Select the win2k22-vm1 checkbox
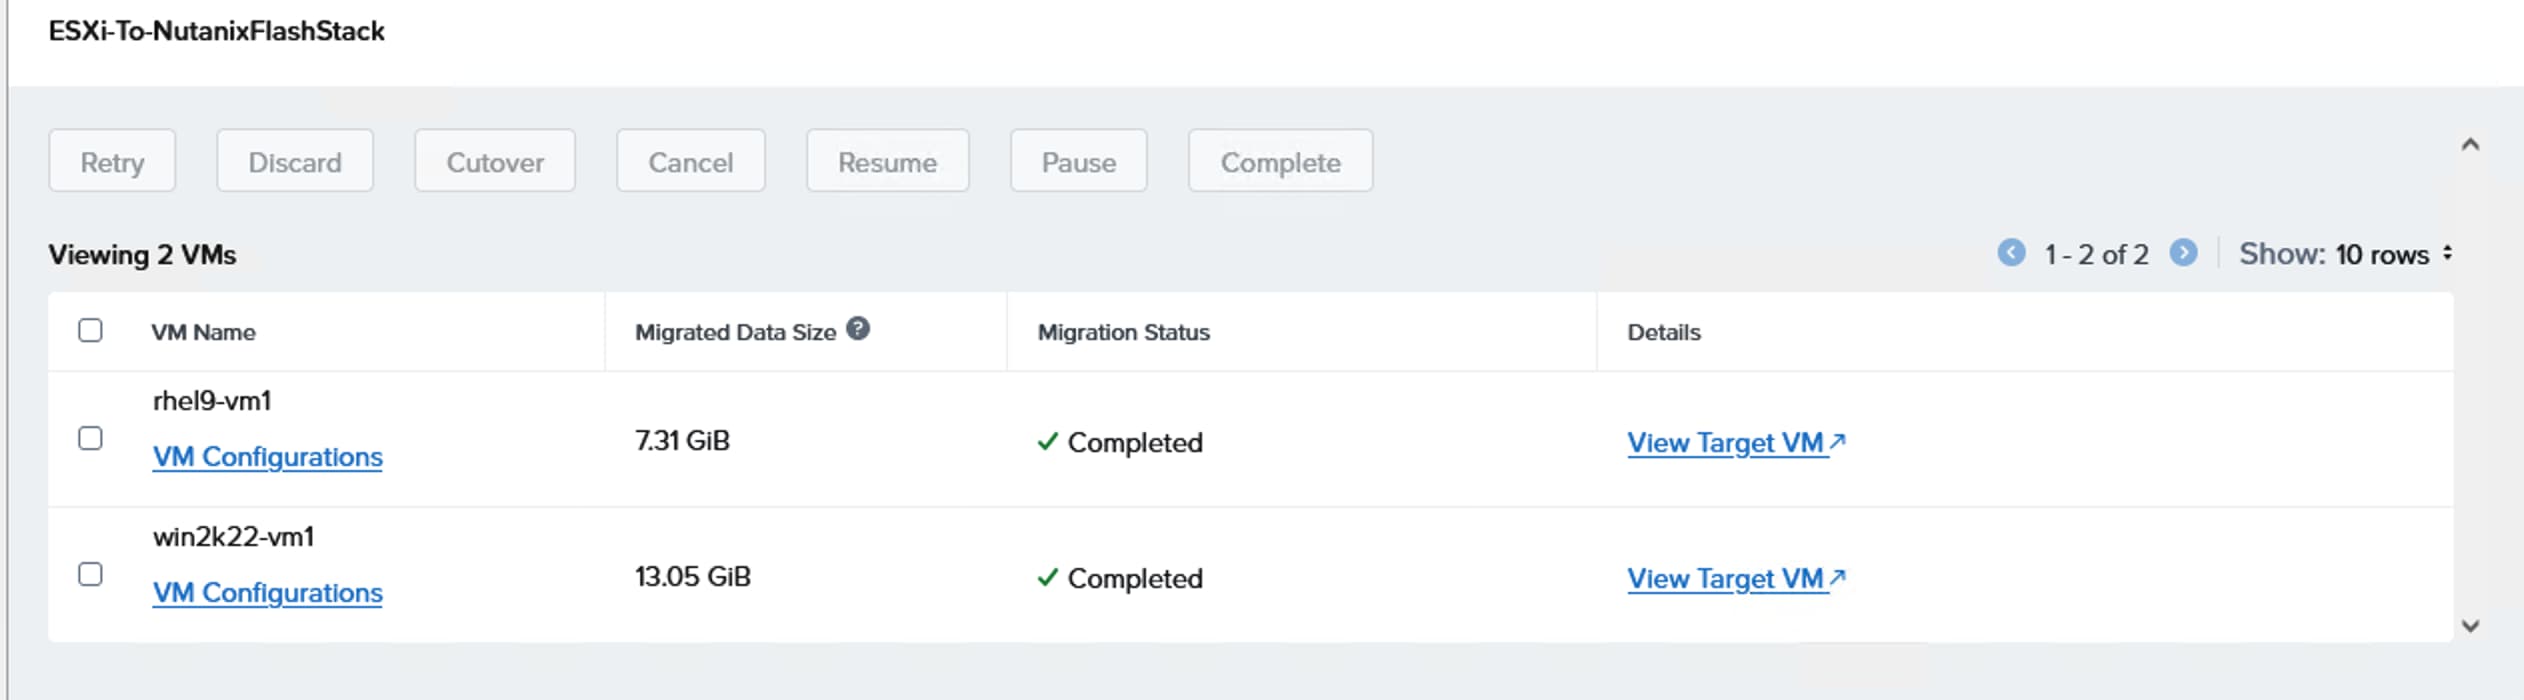2524x700 pixels. [x=90, y=574]
